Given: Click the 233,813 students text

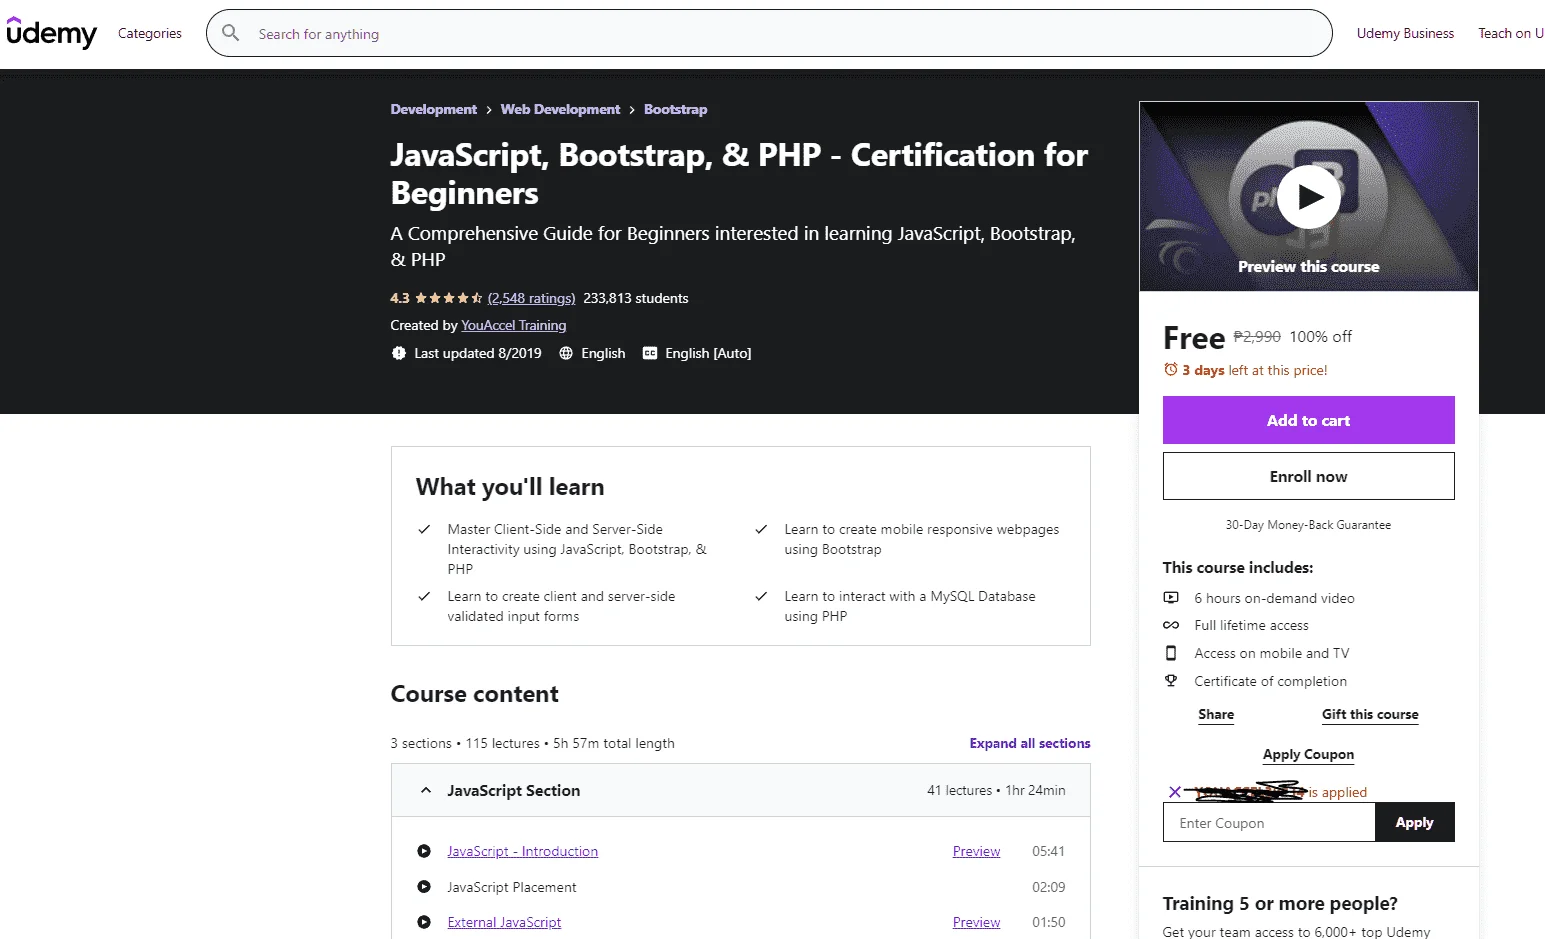Looking at the screenshot, I should click(x=636, y=298).
